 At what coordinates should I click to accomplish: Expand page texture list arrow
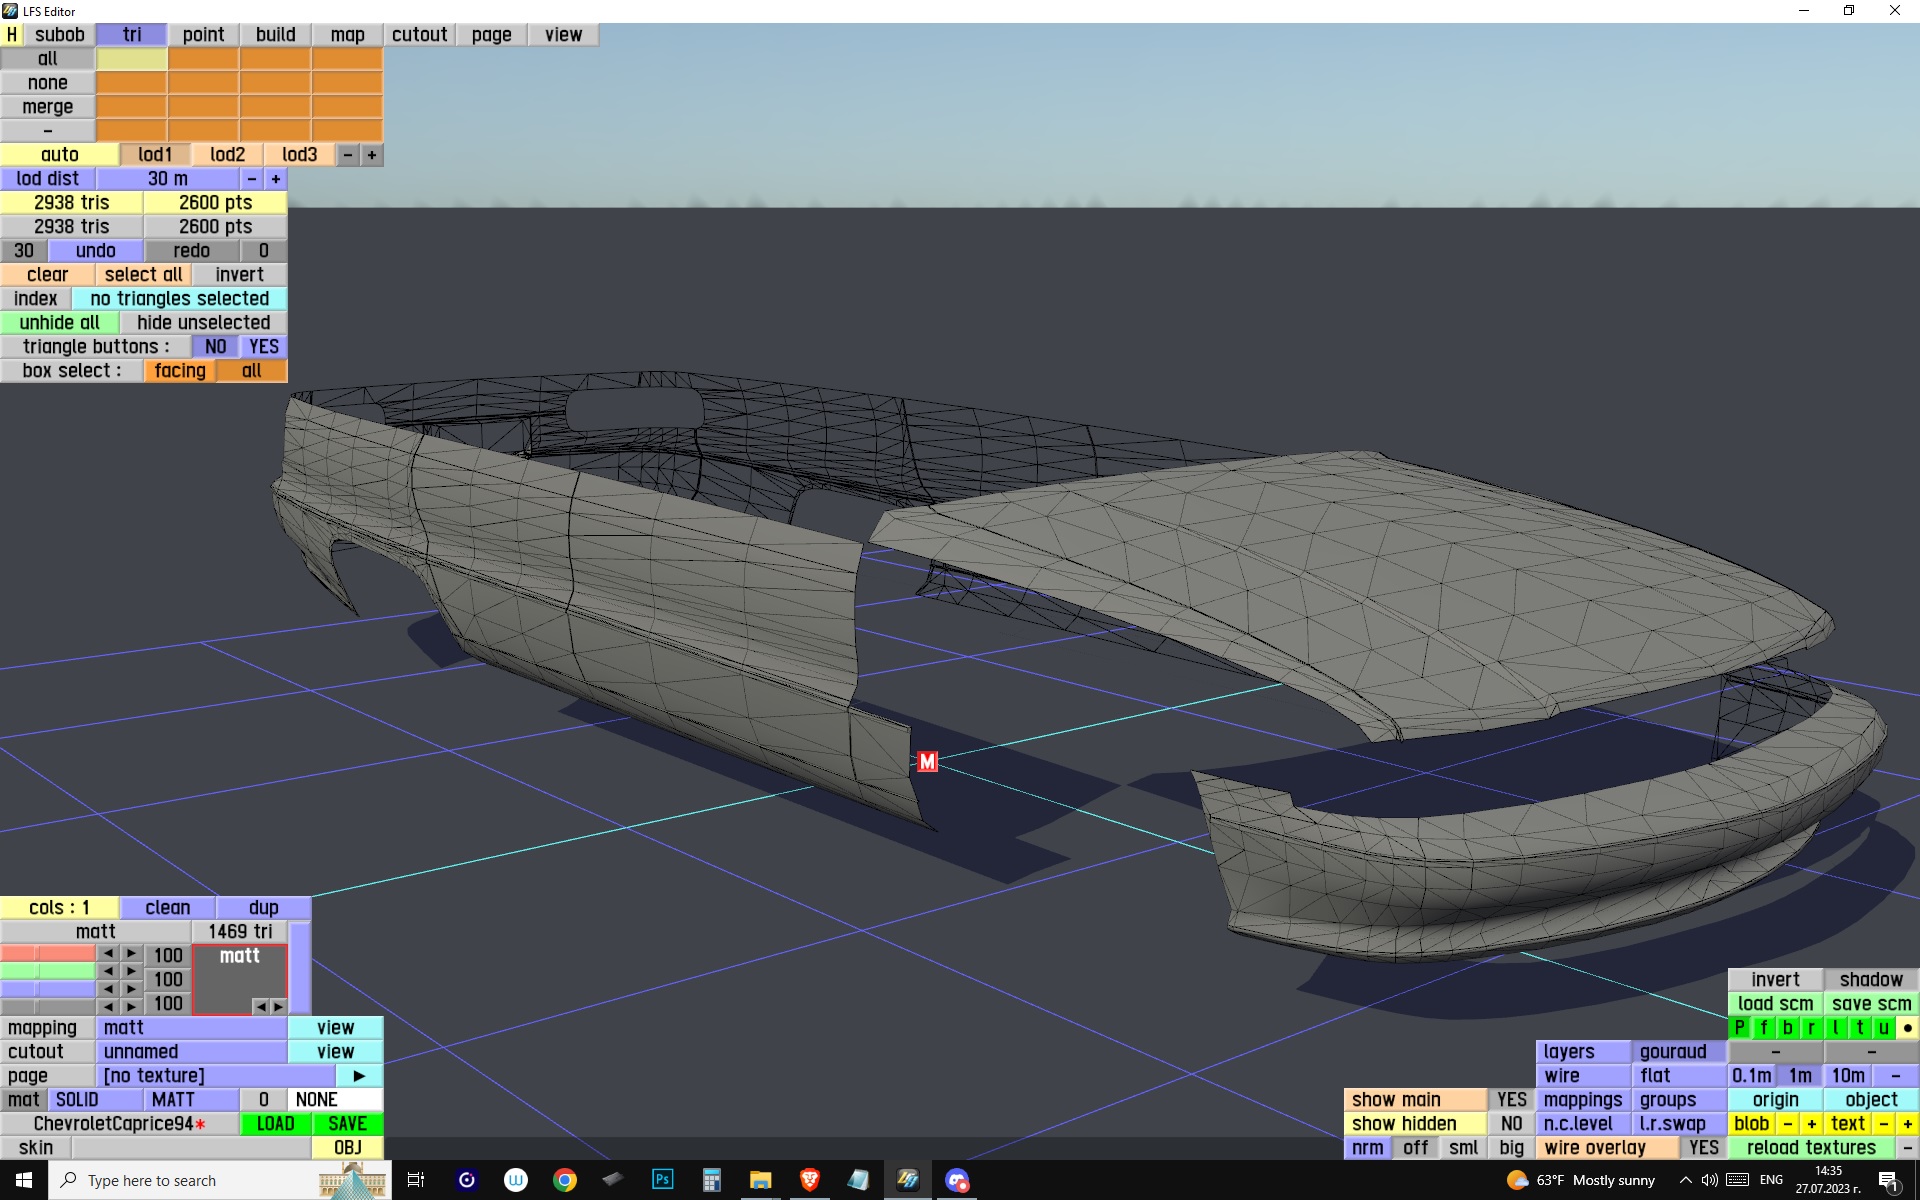pyautogui.click(x=359, y=1076)
